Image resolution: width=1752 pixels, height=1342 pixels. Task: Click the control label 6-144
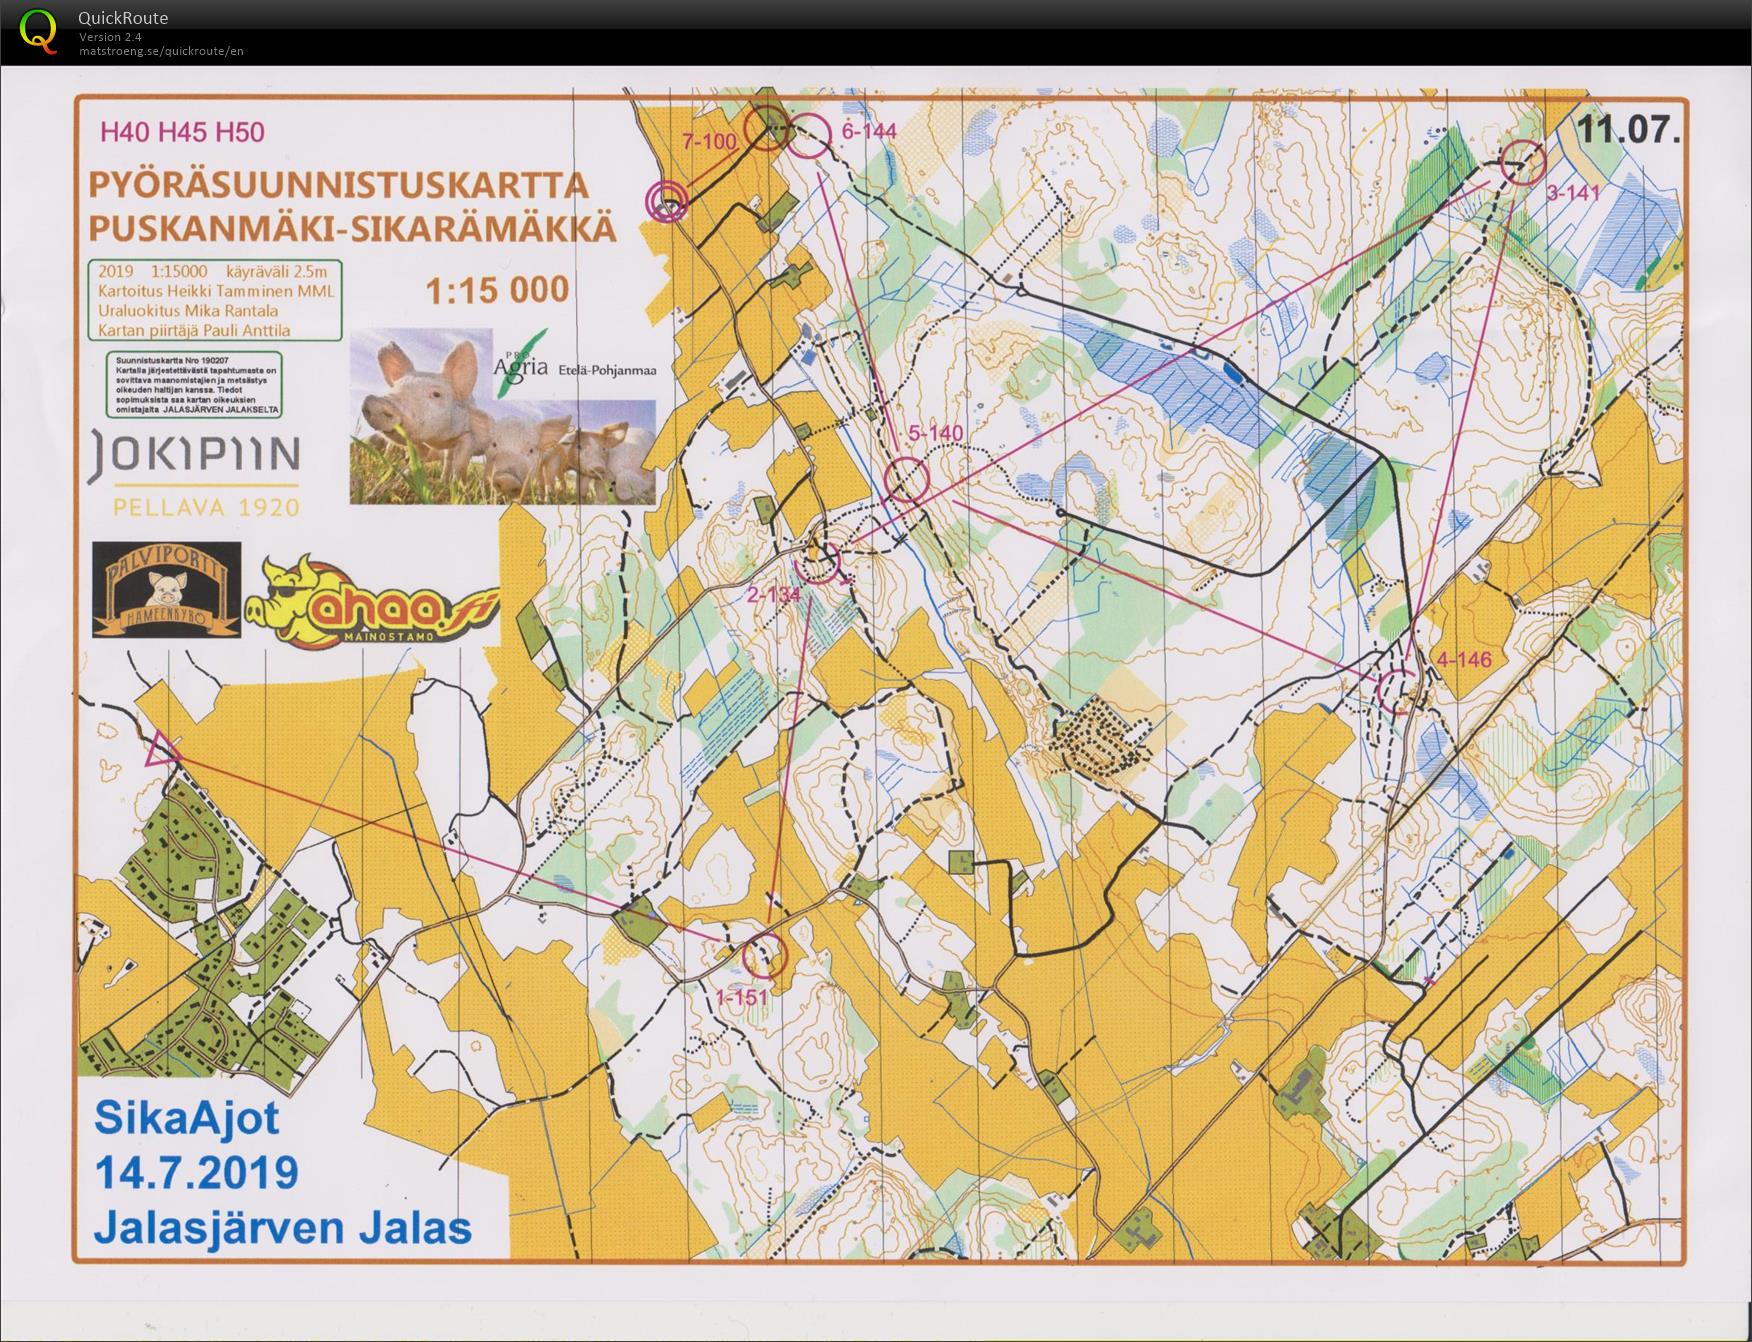(x=869, y=131)
